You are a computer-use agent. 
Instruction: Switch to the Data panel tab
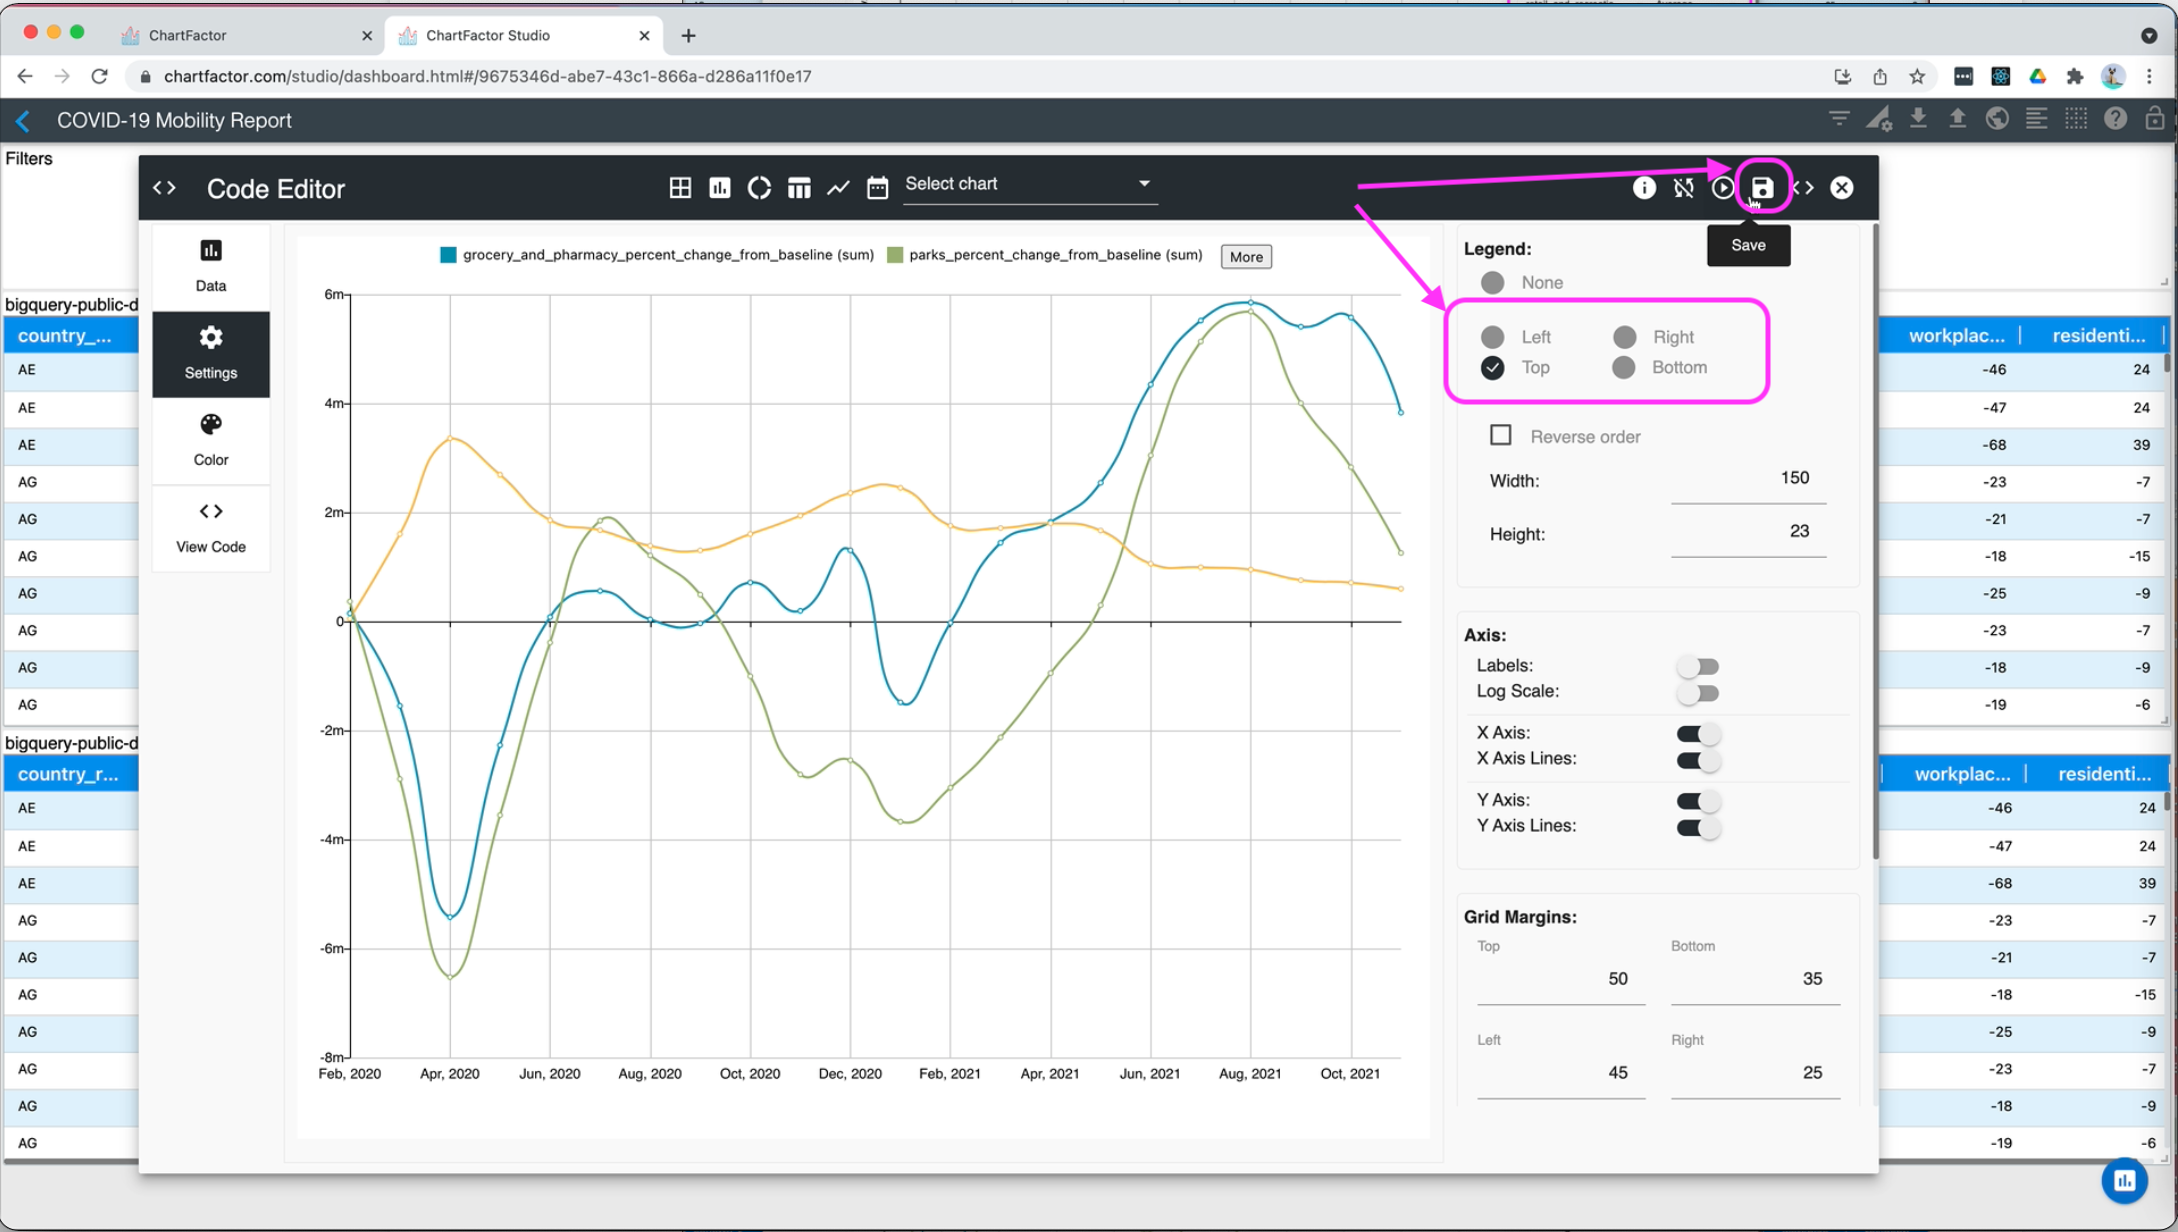pyautogui.click(x=211, y=266)
